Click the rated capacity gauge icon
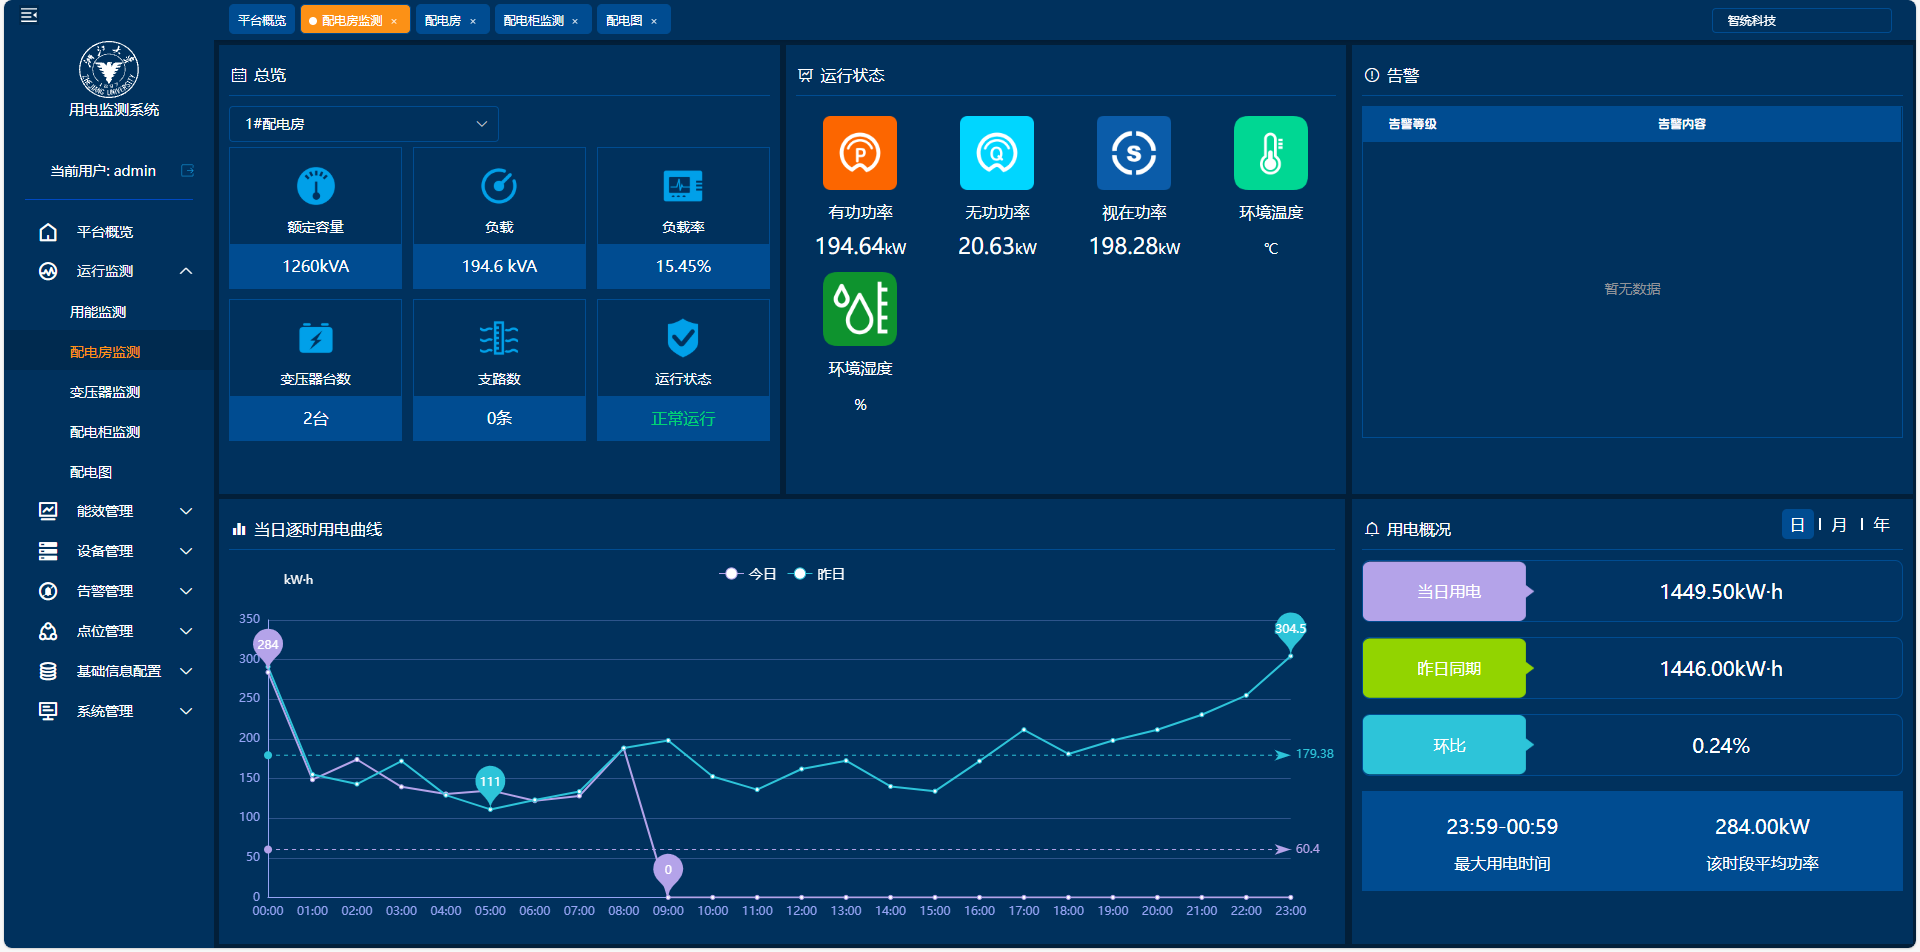This screenshot has height=952, width=1920. [x=315, y=186]
